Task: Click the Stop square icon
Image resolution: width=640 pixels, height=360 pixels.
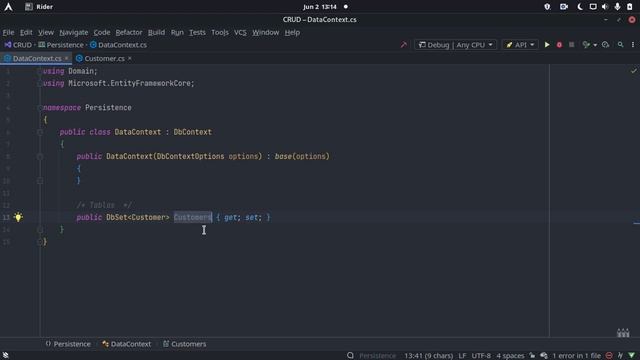Action: [571, 45]
